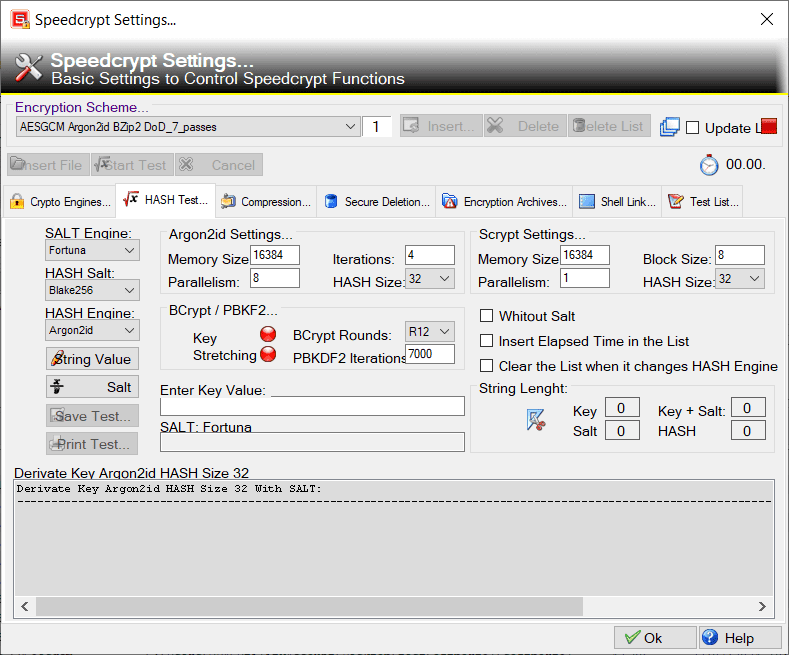The image size is (789, 655).
Task: Click the Key Stretching red BCrypt indicator
Action: tap(268, 334)
